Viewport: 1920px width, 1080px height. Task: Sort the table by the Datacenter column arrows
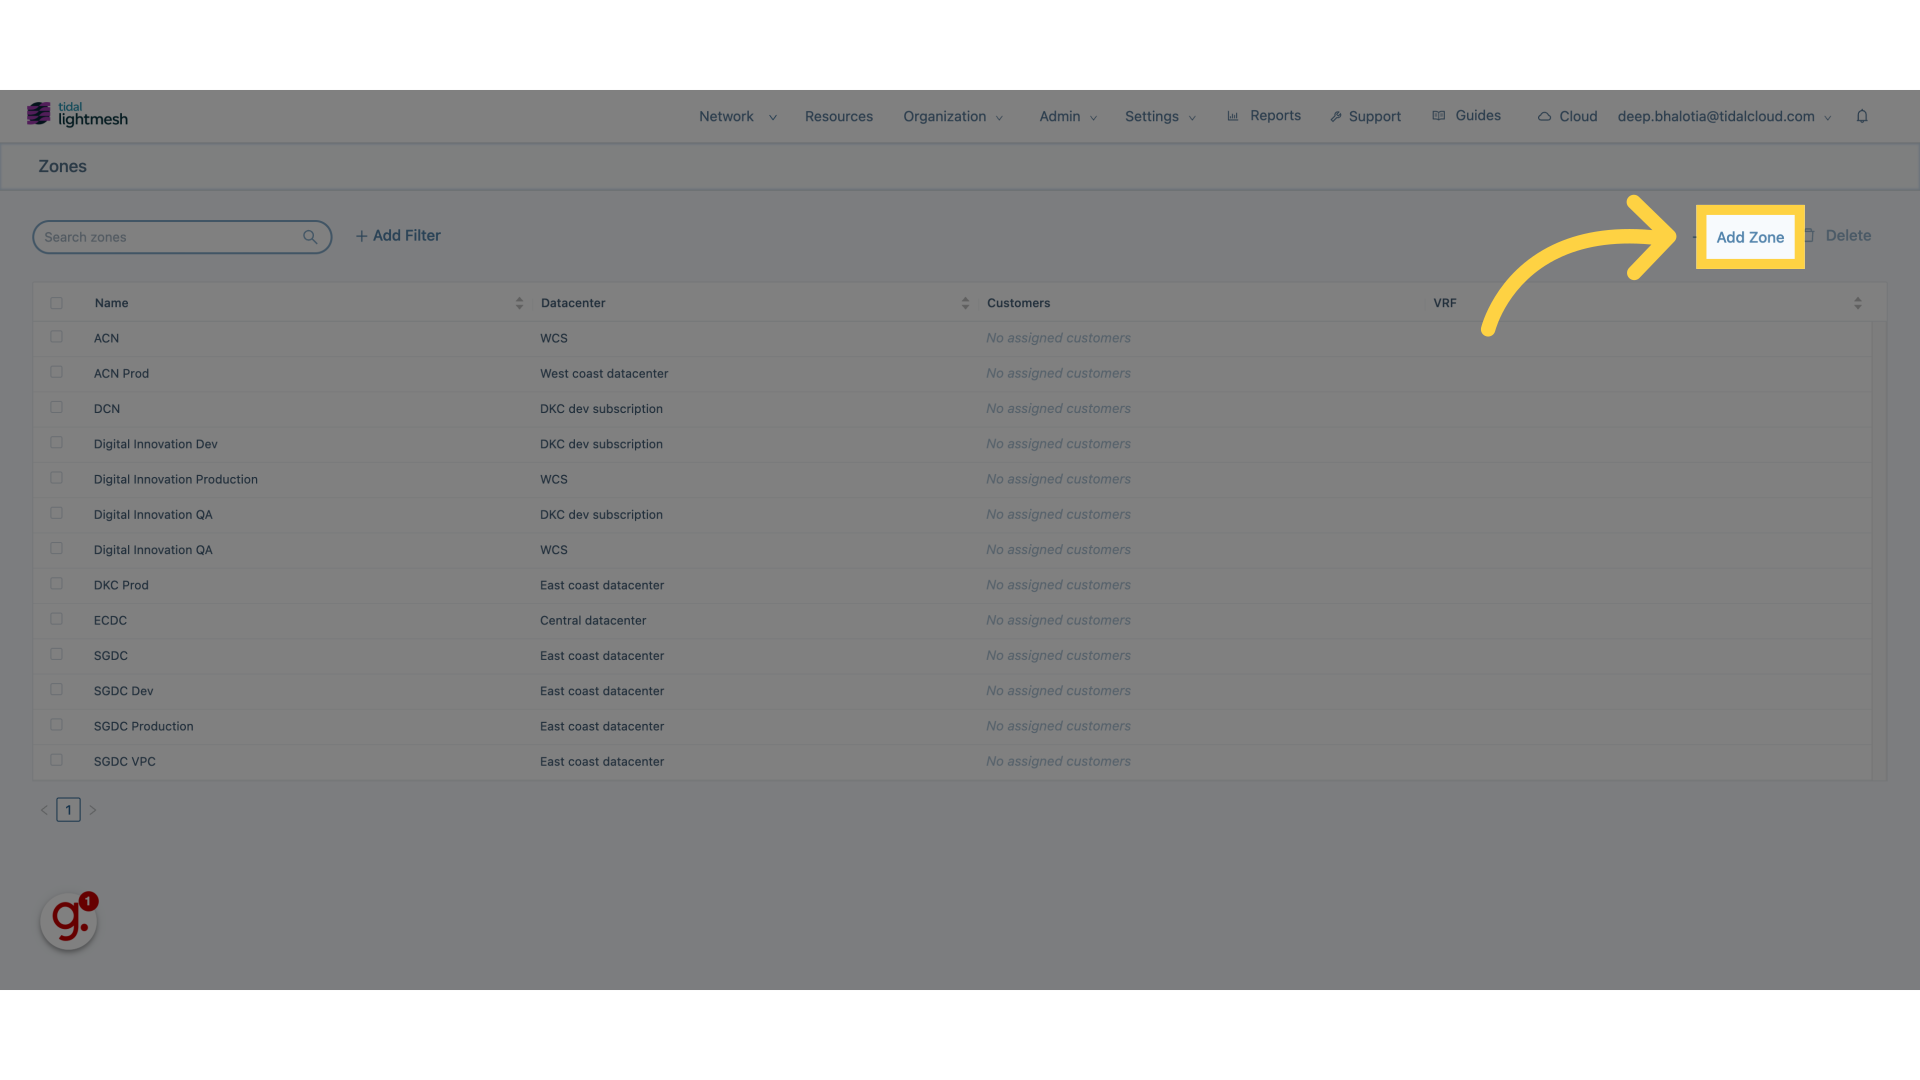tap(965, 303)
